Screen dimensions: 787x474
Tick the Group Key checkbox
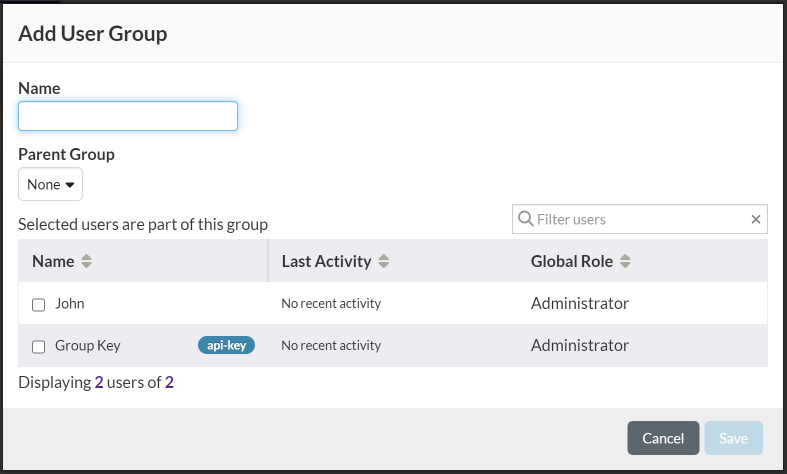coord(39,346)
